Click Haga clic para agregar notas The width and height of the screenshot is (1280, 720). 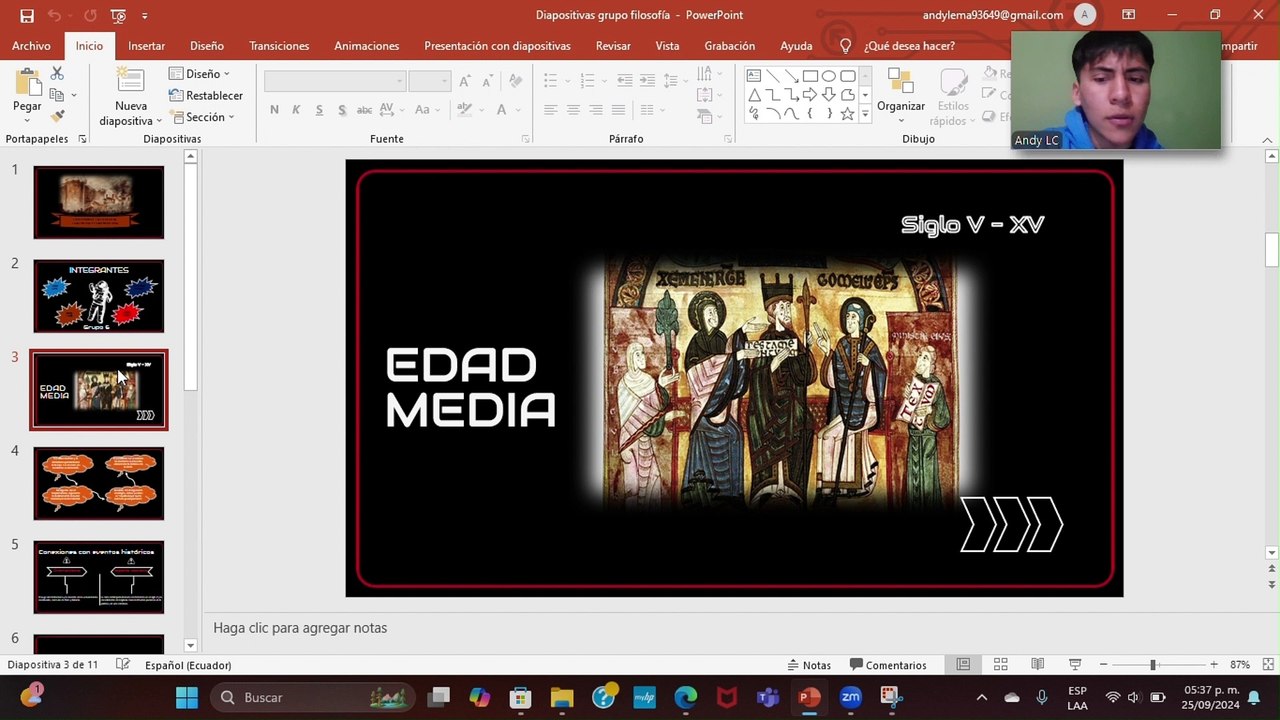tap(300, 628)
